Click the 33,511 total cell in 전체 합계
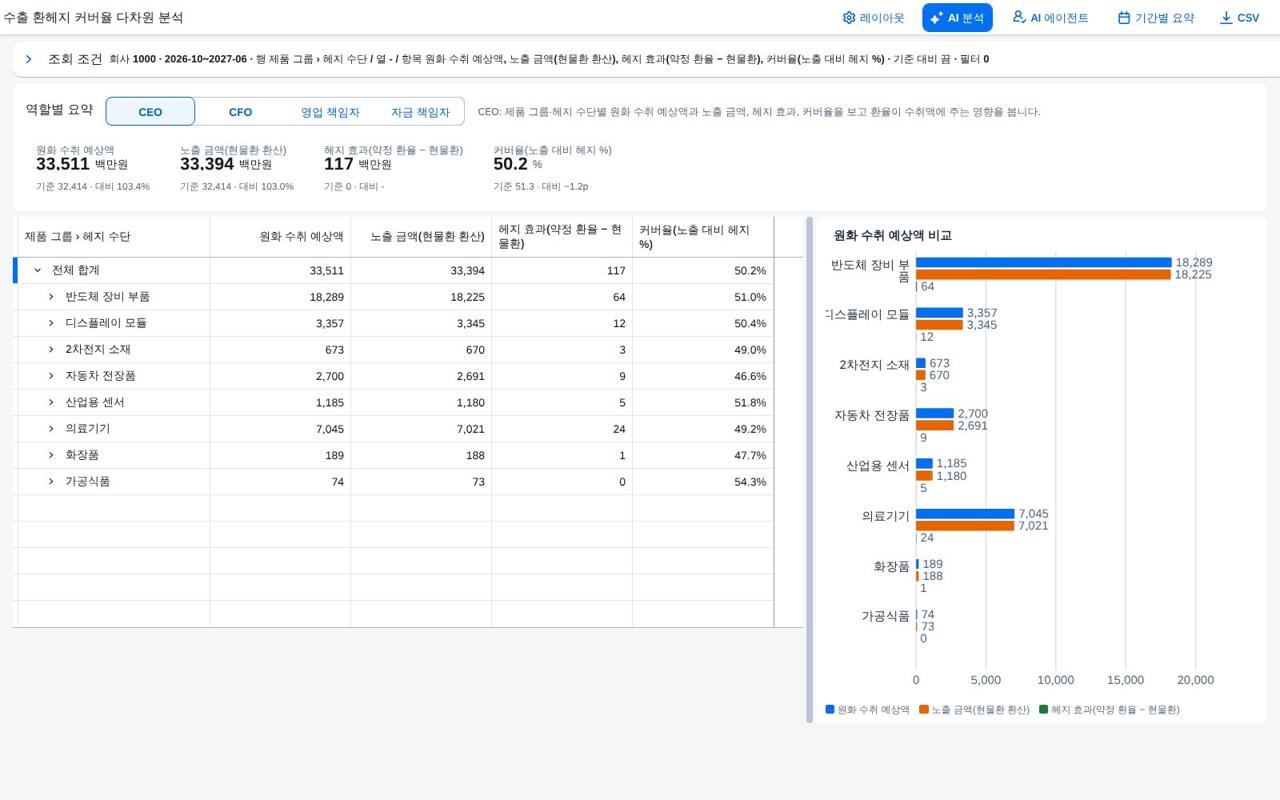1280x800 pixels. (x=280, y=271)
